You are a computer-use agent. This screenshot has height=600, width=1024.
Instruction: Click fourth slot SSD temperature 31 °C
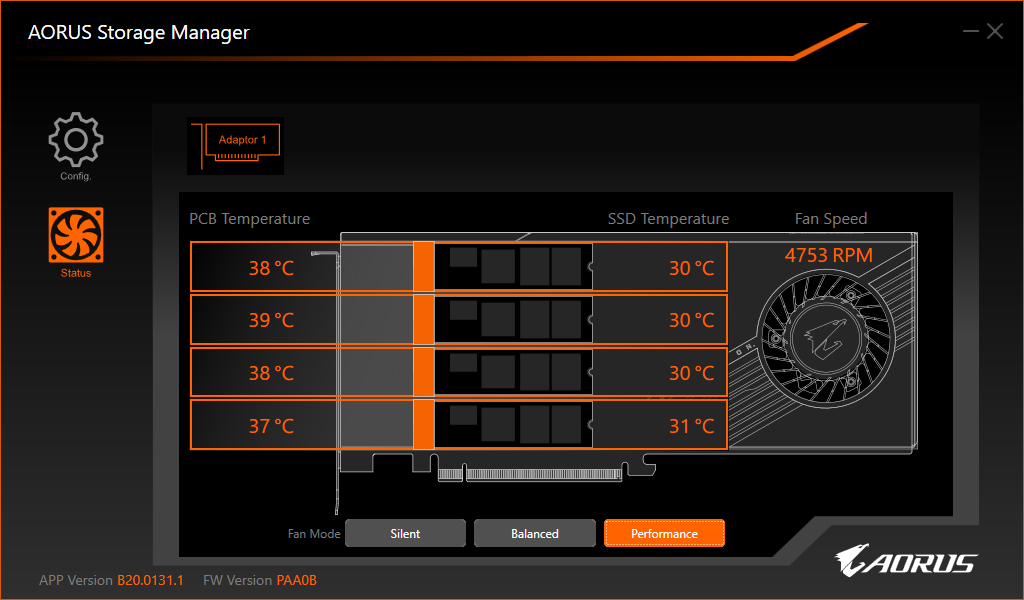tap(691, 426)
